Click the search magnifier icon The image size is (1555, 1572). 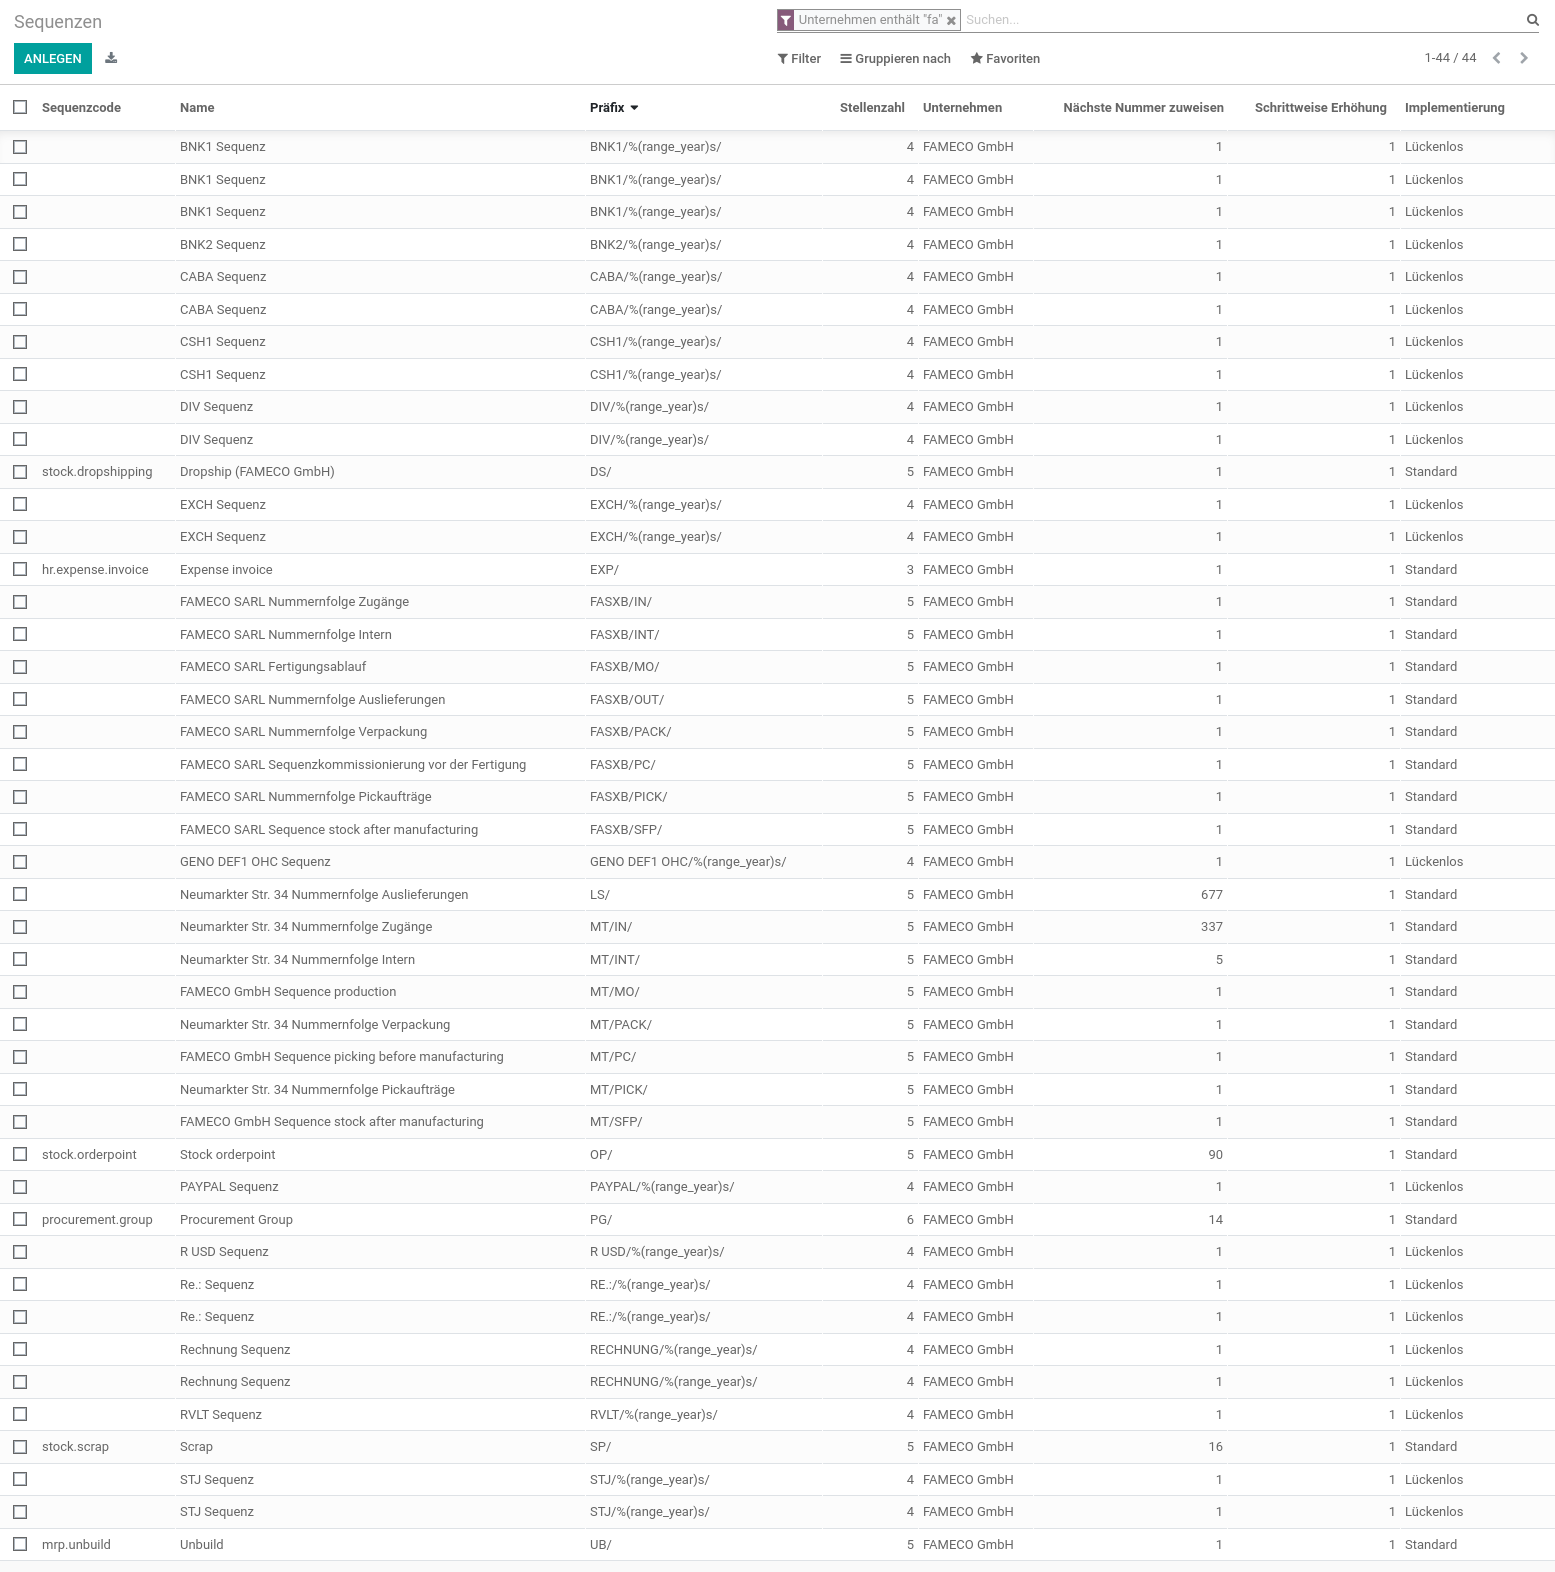[1532, 20]
